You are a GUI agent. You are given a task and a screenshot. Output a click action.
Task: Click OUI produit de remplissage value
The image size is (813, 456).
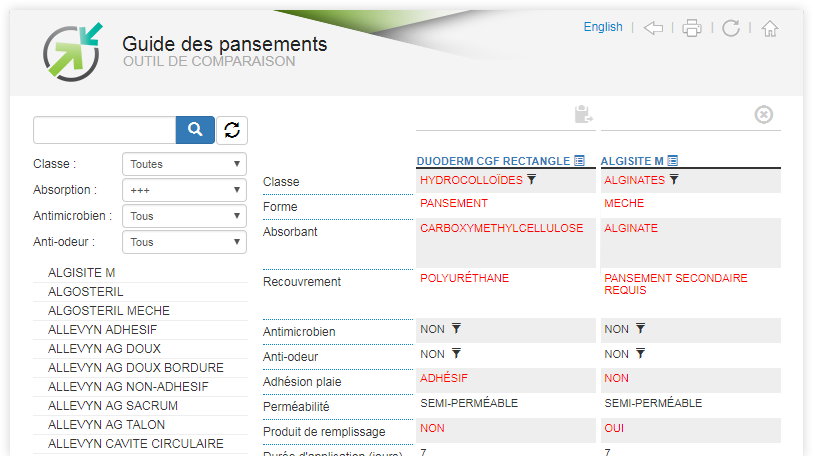pos(614,429)
